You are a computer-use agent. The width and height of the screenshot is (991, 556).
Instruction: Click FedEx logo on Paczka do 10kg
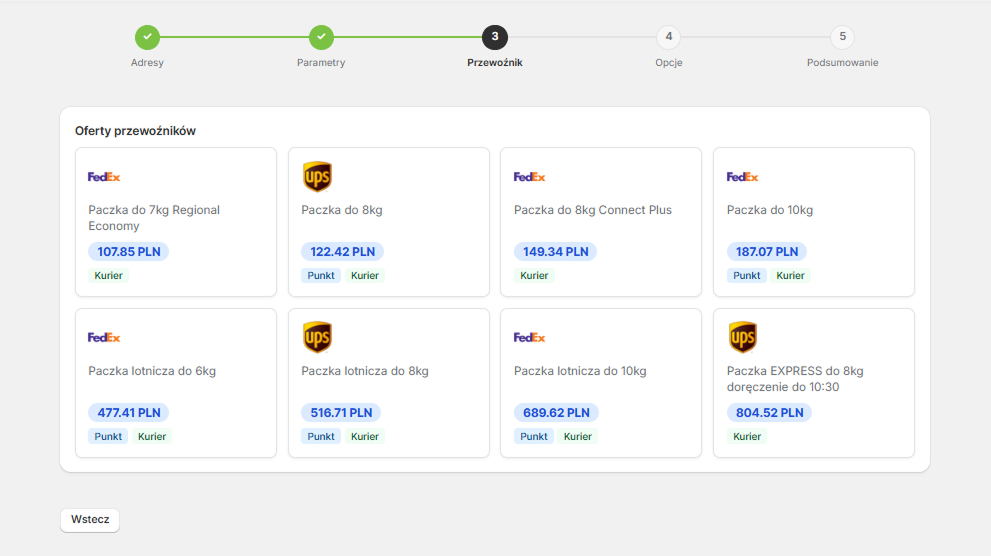point(742,177)
